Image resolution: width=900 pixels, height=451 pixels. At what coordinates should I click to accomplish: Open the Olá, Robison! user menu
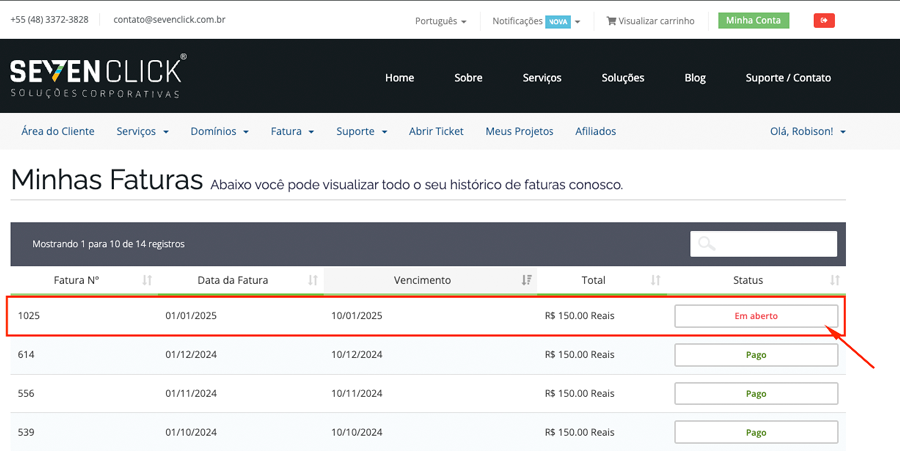[x=808, y=131]
